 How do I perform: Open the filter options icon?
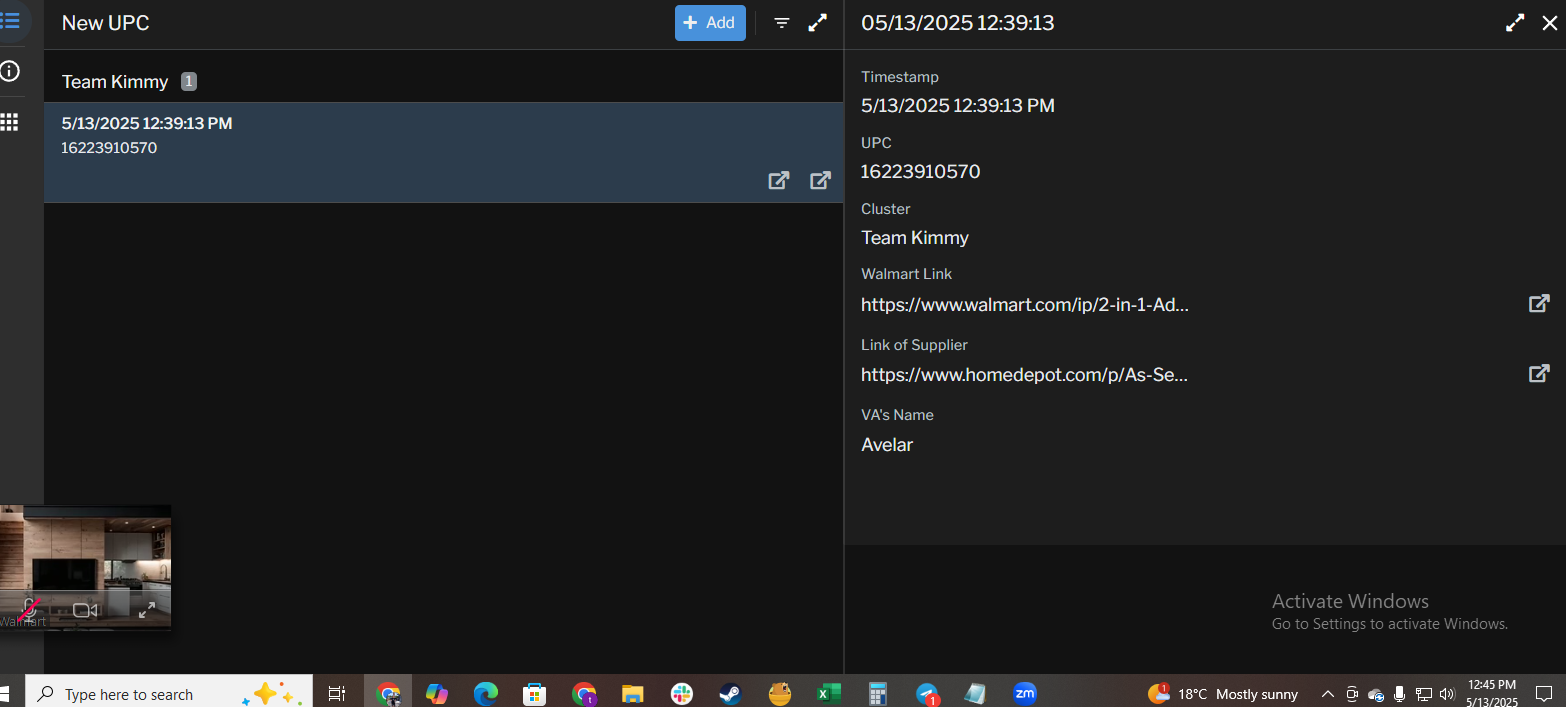click(782, 23)
